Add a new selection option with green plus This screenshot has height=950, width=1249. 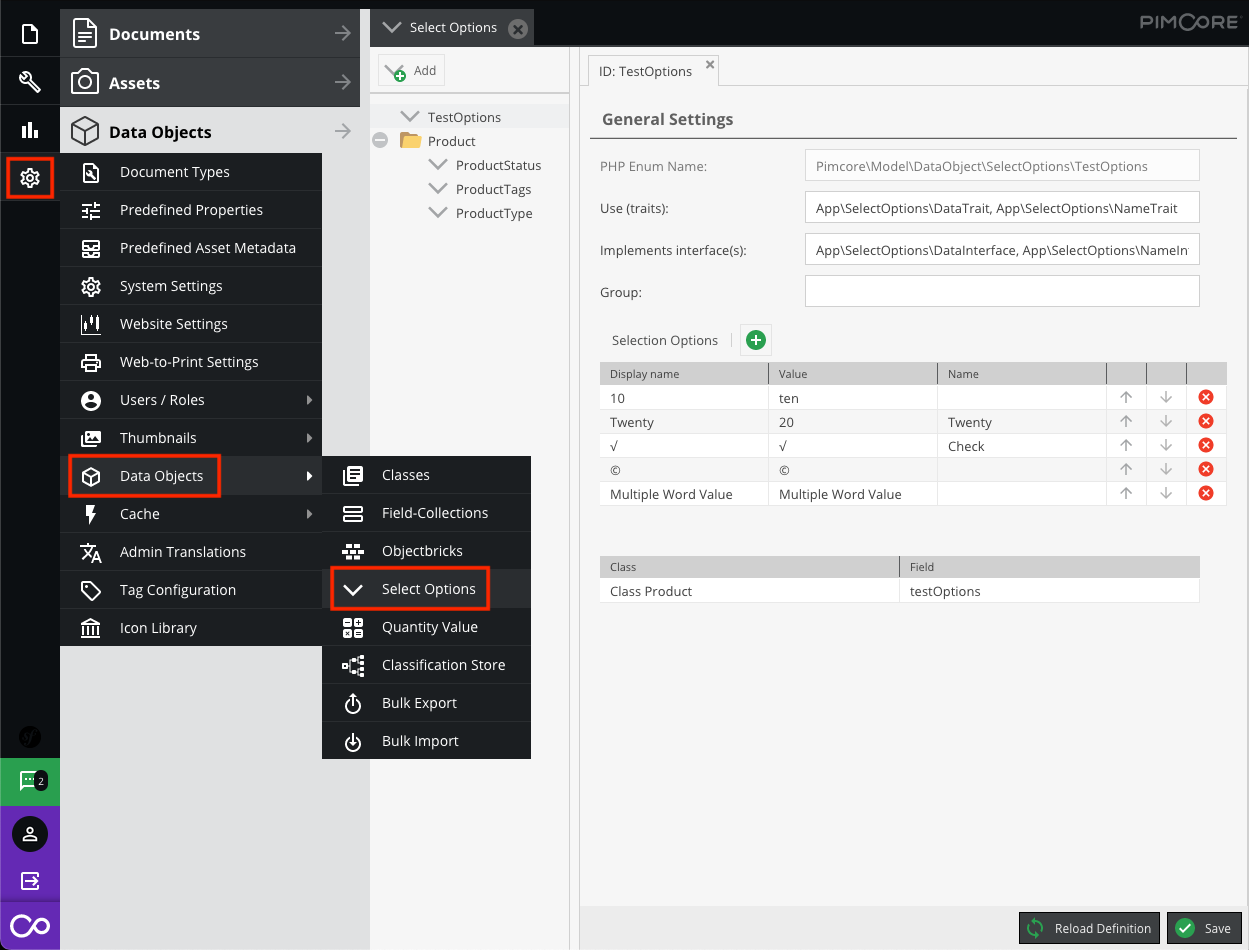[x=756, y=340]
